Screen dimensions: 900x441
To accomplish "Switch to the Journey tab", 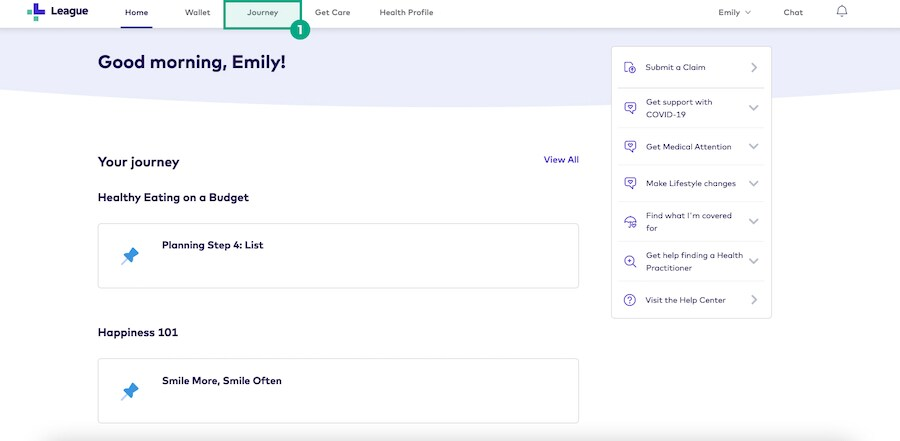I will [x=262, y=13].
